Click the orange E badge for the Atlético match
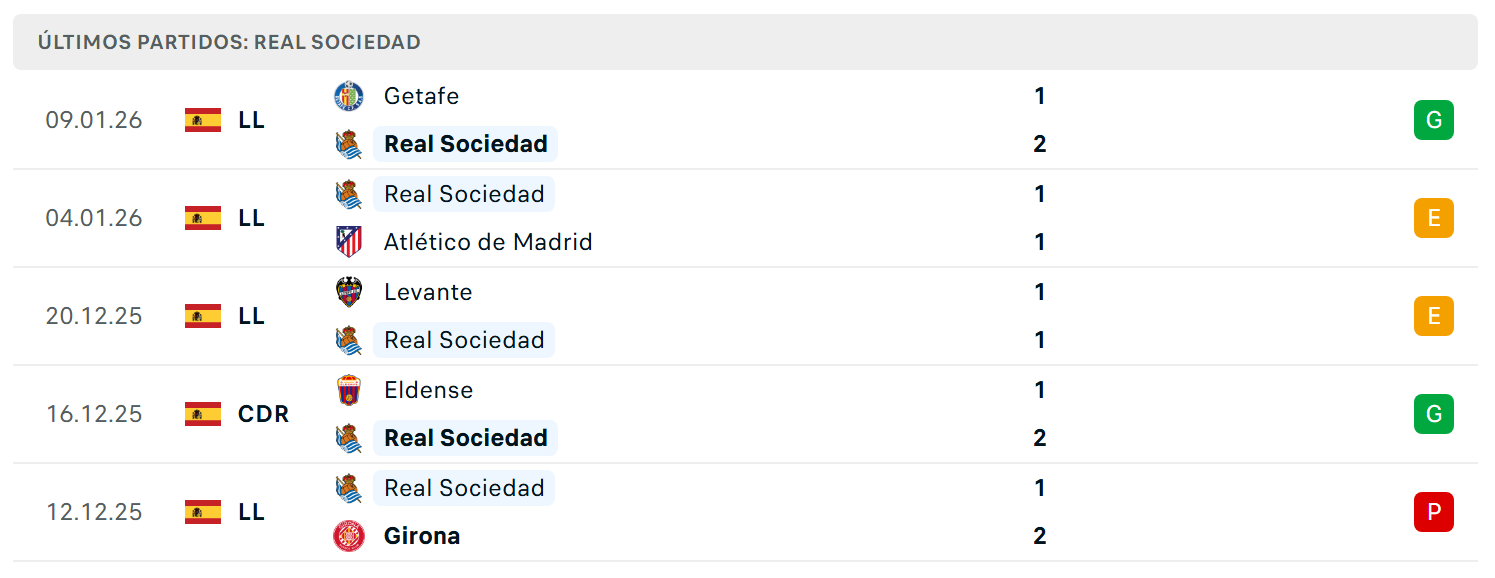1495x578 pixels. pos(1433,218)
